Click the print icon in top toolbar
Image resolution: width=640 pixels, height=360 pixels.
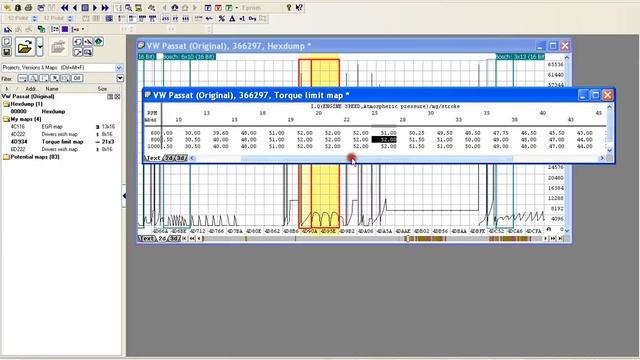pos(28,7)
